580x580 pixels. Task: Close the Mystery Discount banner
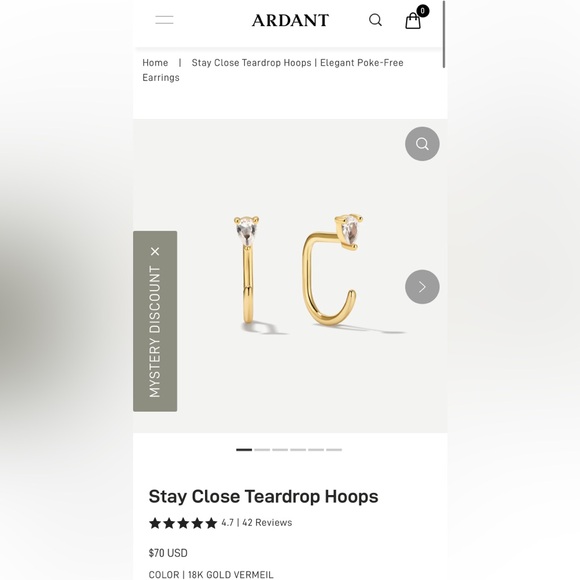pos(155,252)
